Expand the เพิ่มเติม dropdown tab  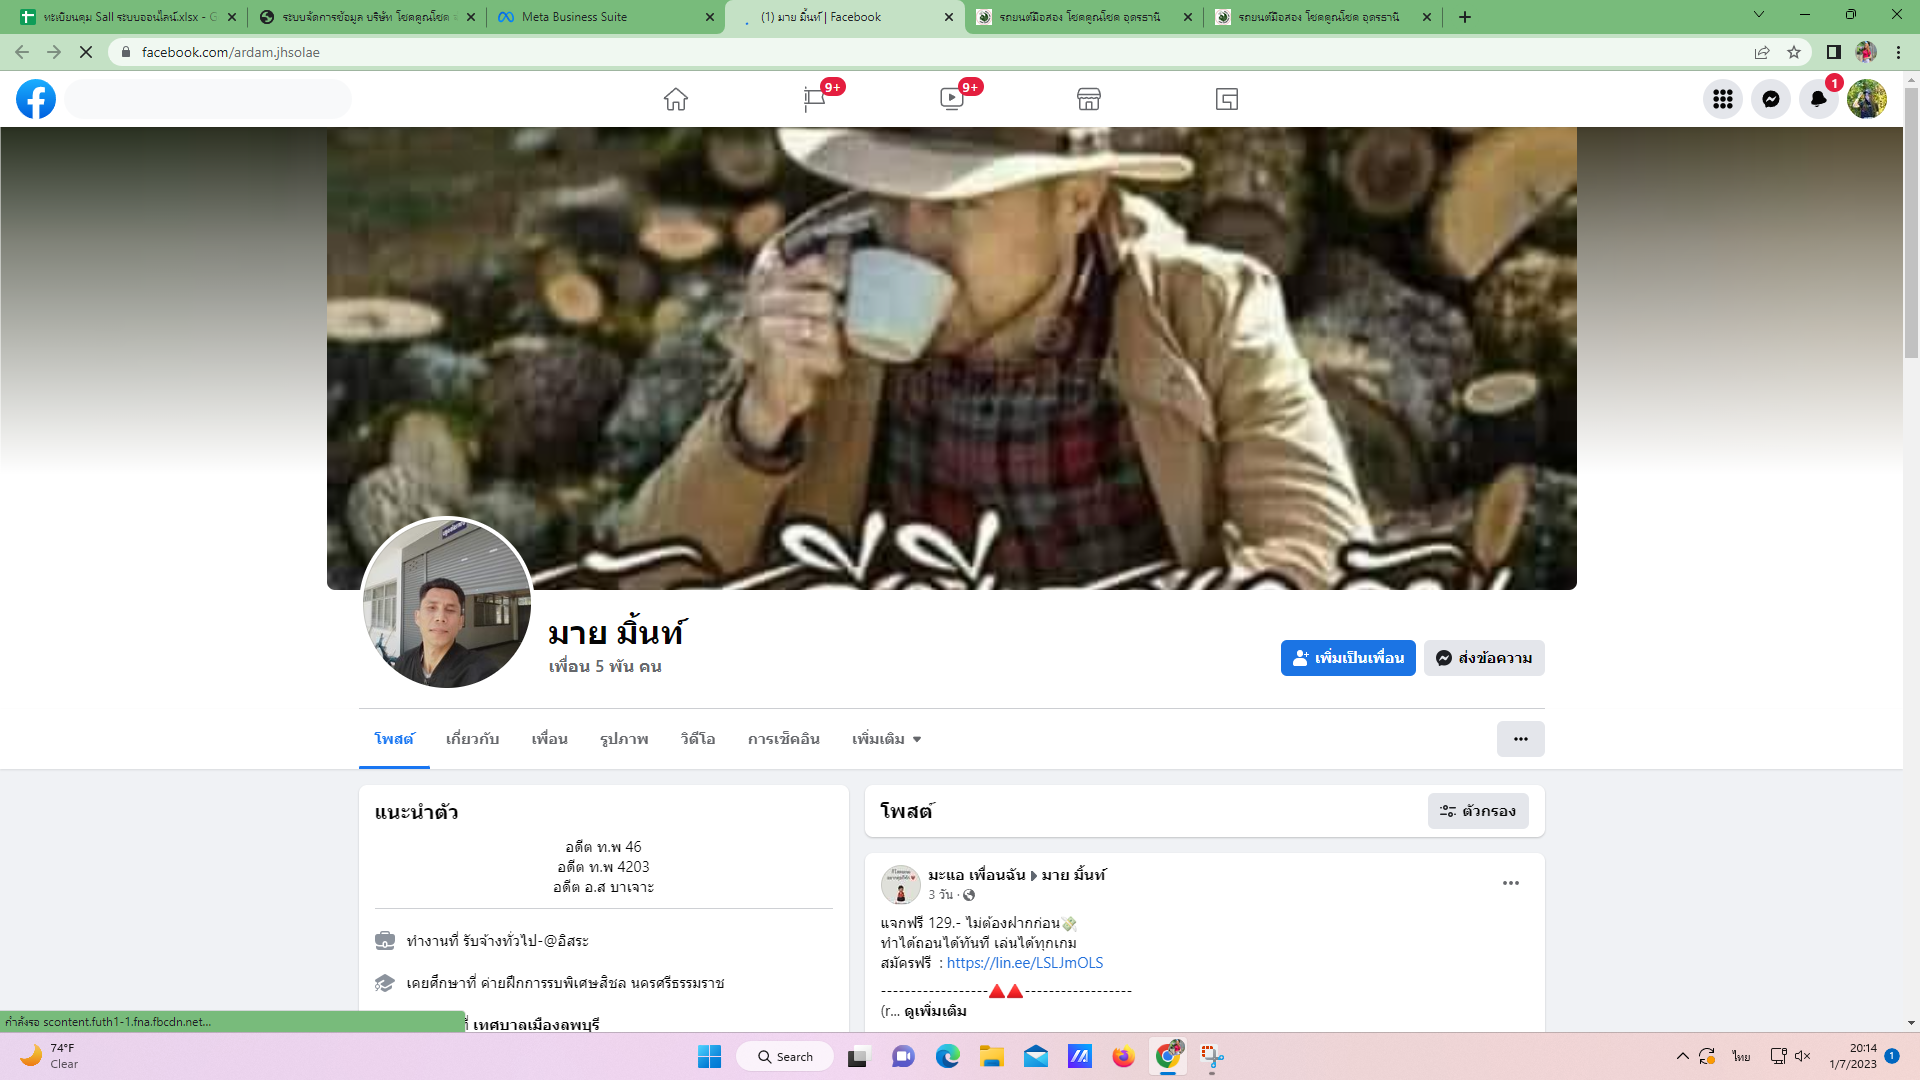coord(886,739)
